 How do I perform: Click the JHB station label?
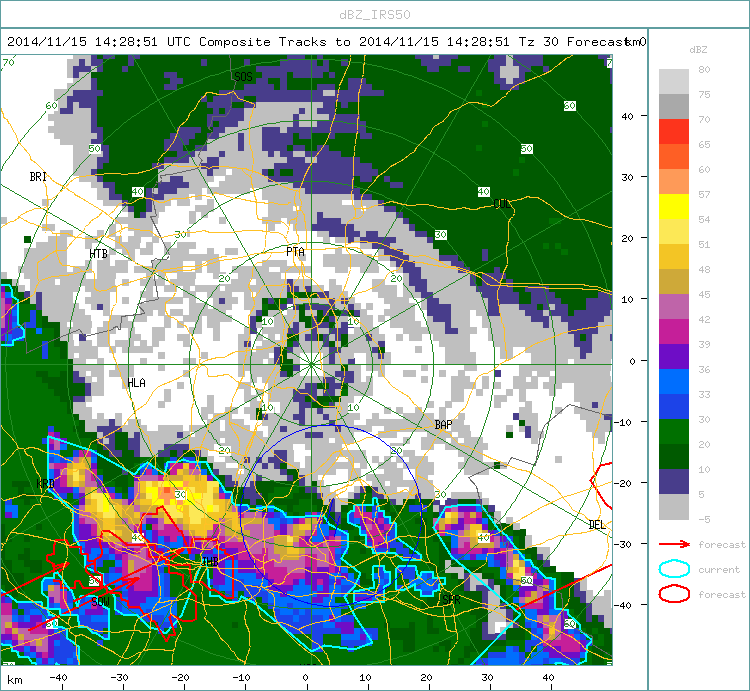coord(210,561)
